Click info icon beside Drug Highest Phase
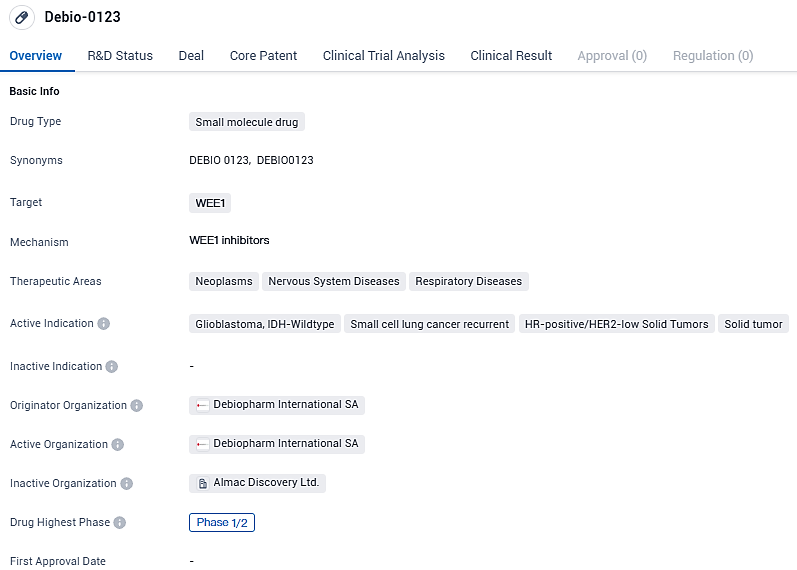This screenshot has height=570, width=797. tap(120, 523)
